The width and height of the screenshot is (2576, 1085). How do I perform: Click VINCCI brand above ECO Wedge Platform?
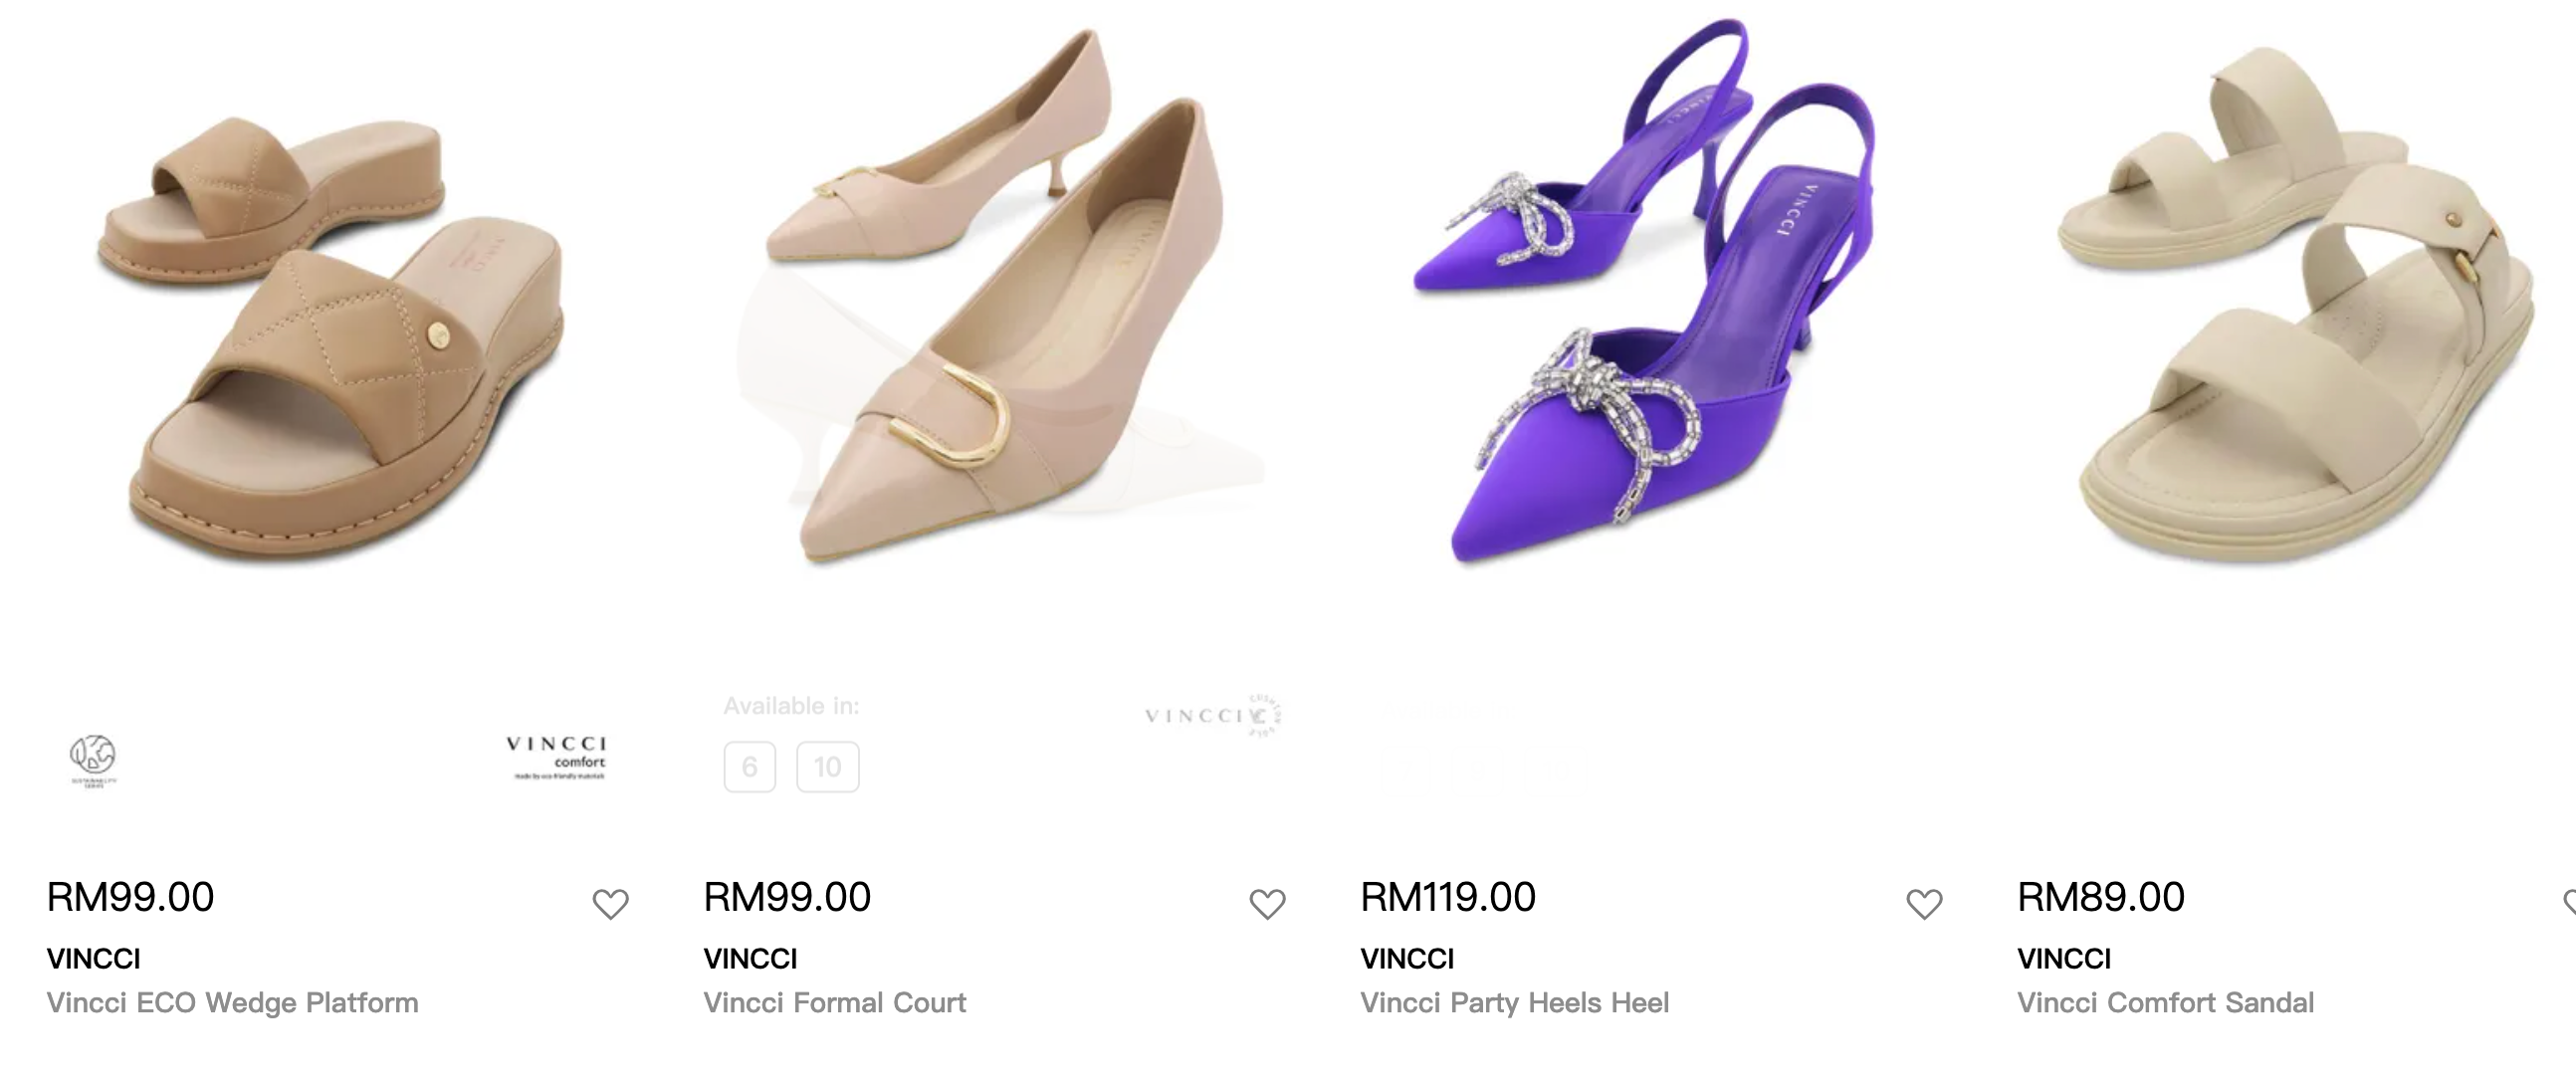(x=93, y=959)
